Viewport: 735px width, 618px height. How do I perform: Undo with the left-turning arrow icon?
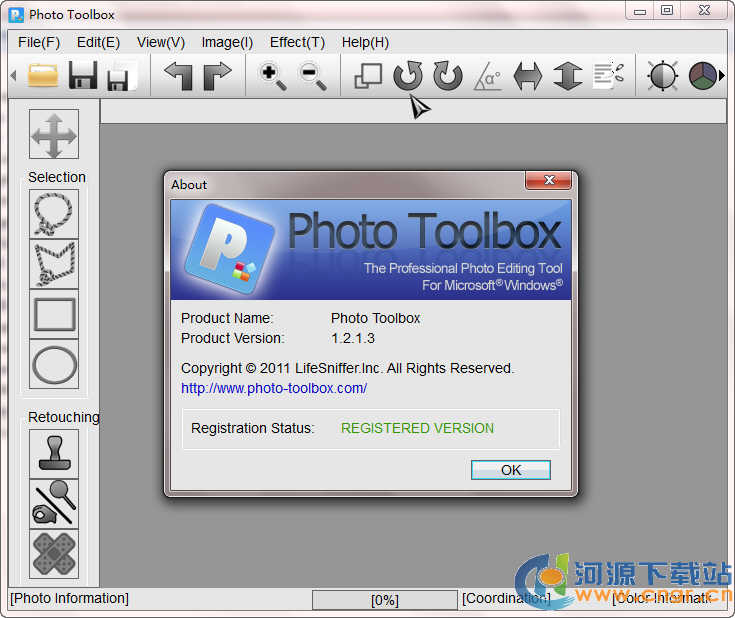(x=179, y=75)
